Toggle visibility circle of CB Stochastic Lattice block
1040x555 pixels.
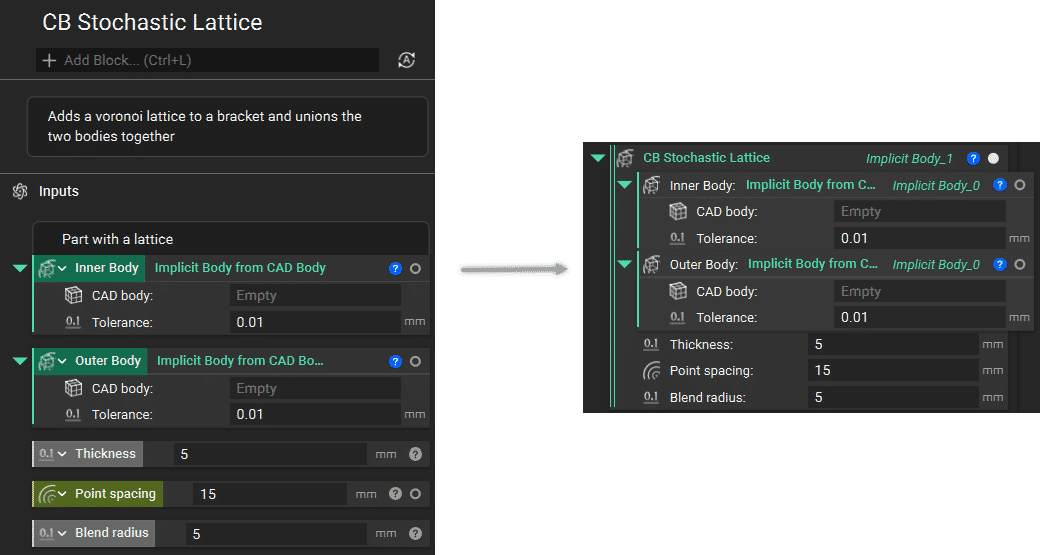(993, 158)
